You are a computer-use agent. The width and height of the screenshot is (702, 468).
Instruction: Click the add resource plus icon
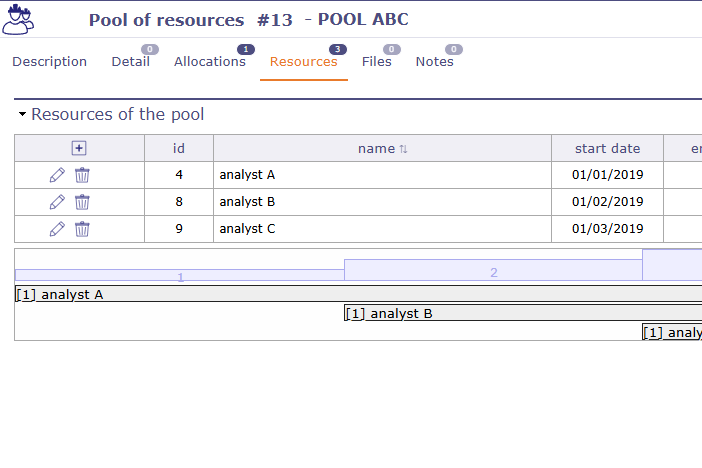[x=79, y=148]
